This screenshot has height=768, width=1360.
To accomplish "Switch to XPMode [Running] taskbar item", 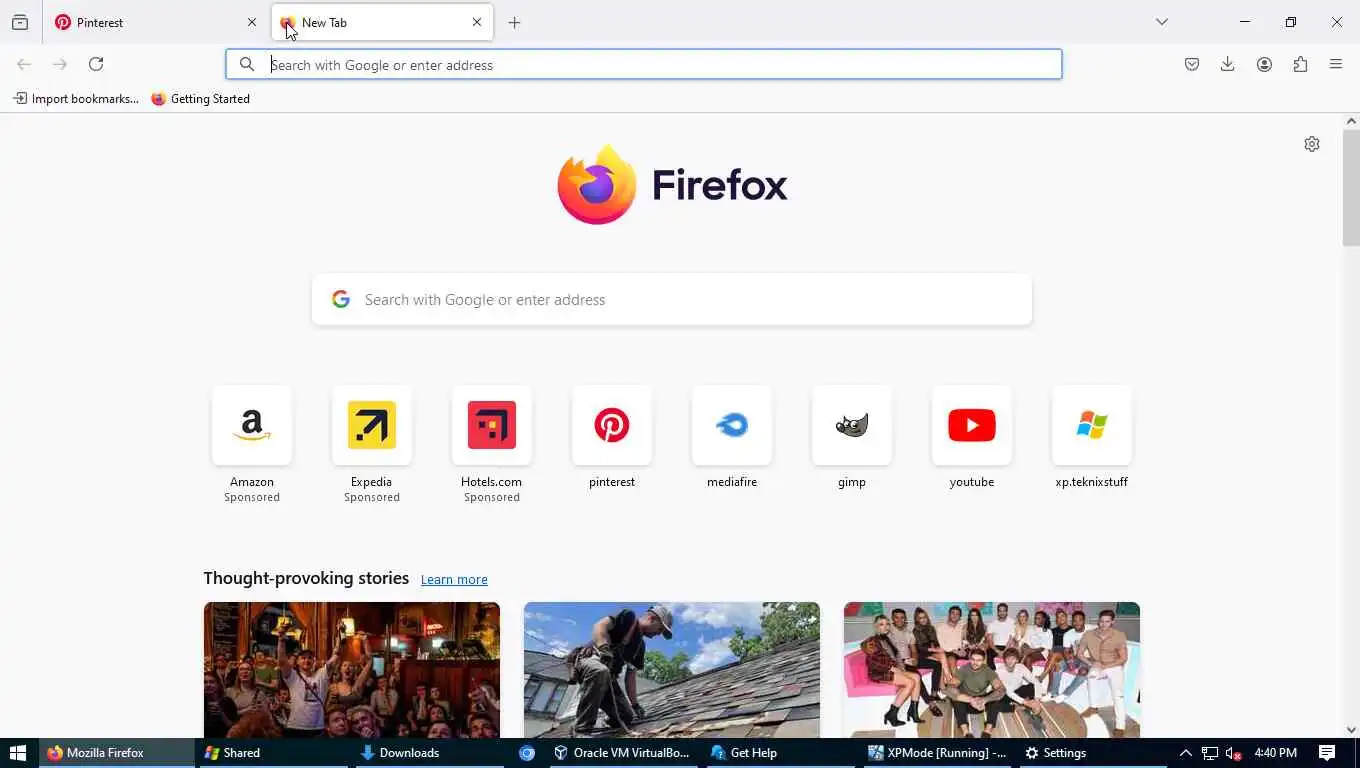I will tap(937, 753).
